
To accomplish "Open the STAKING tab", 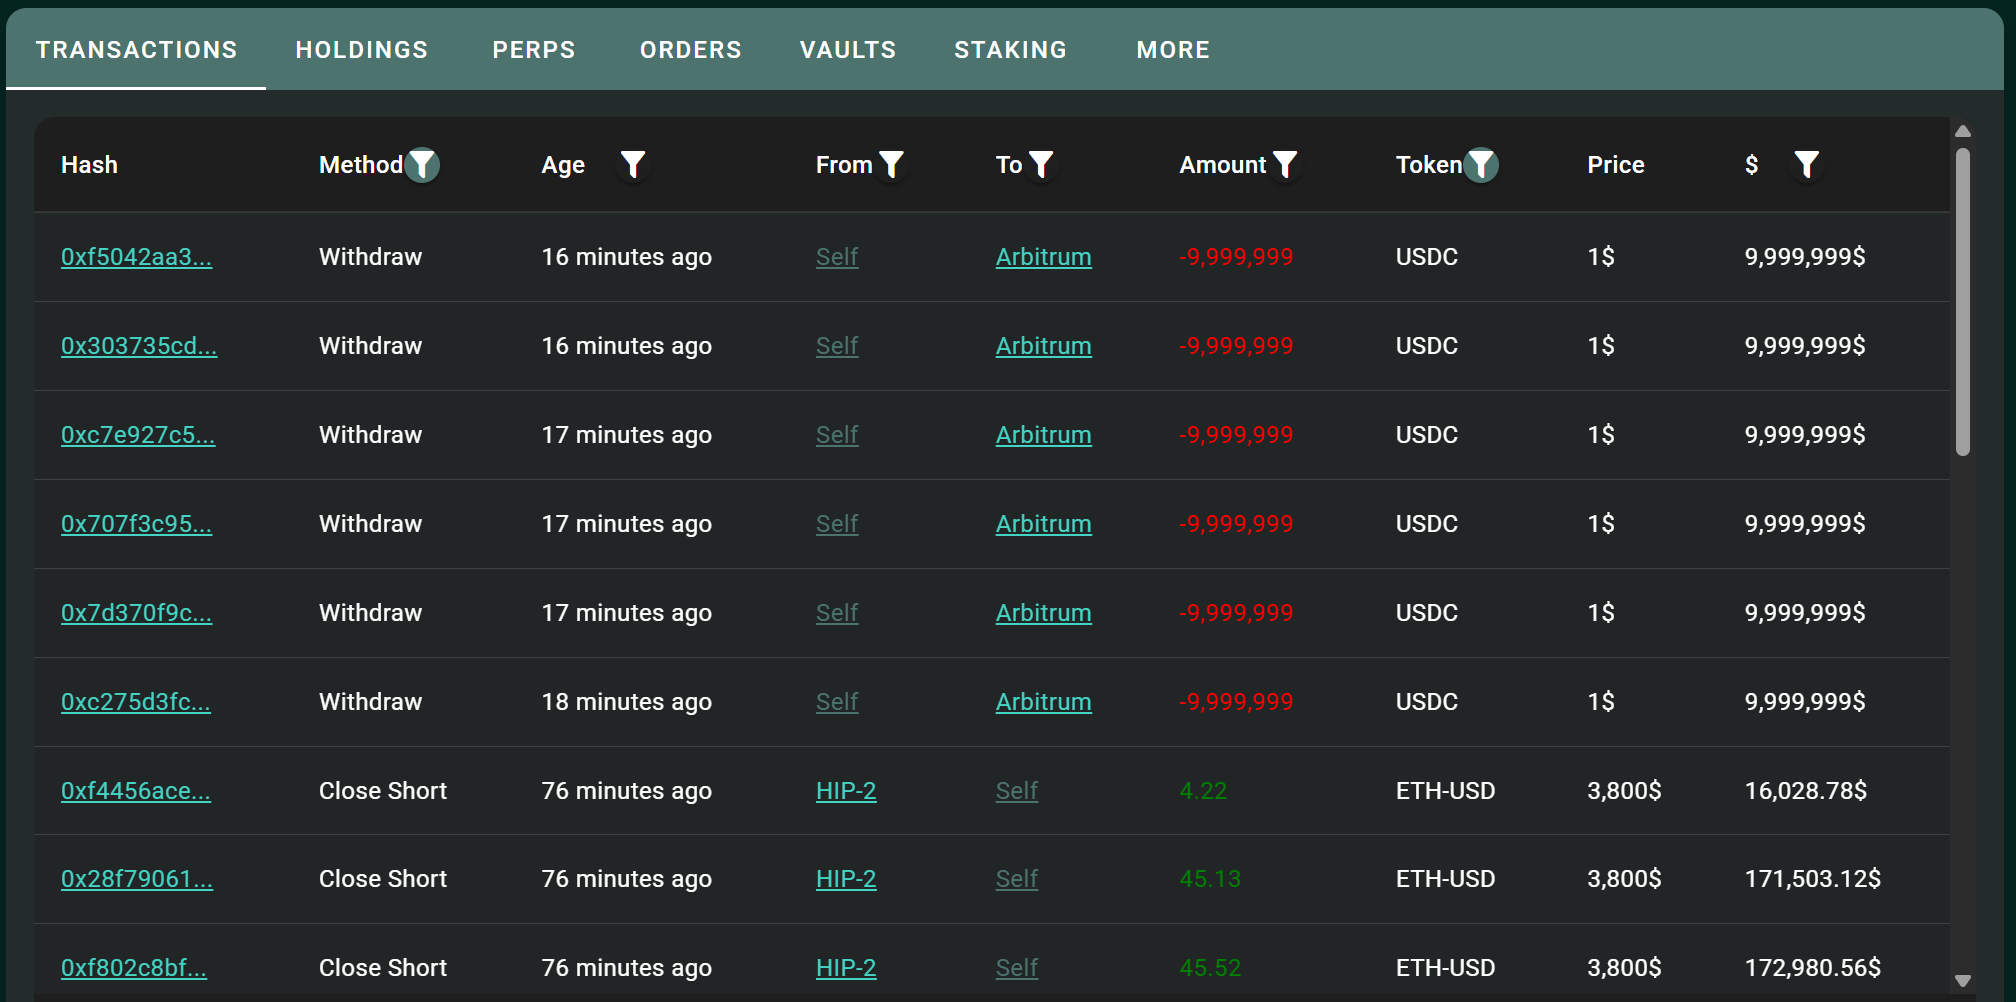I will click(x=1010, y=49).
